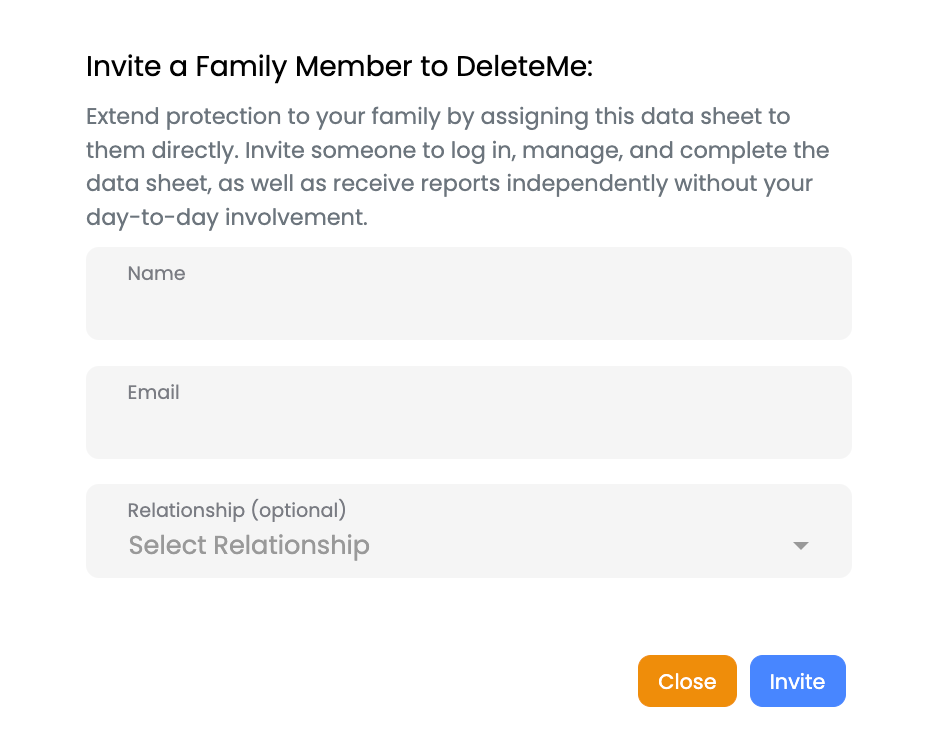Click the 'Invite a Family Member to DeleteMe:' heading
The height and width of the screenshot is (750, 935).
pyautogui.click(x=339, y=66)
